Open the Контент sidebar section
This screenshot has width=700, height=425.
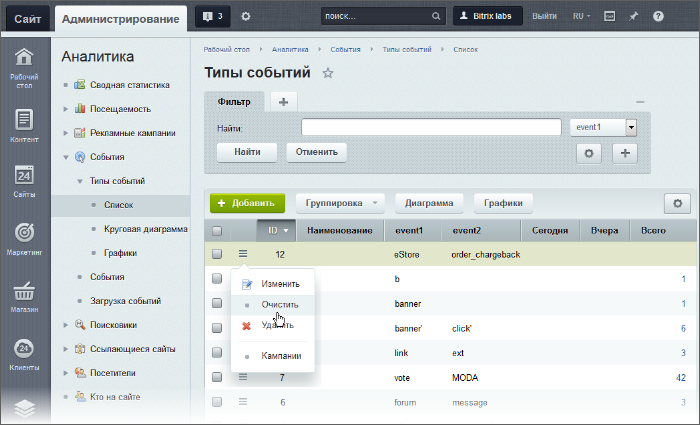point(25,125)
